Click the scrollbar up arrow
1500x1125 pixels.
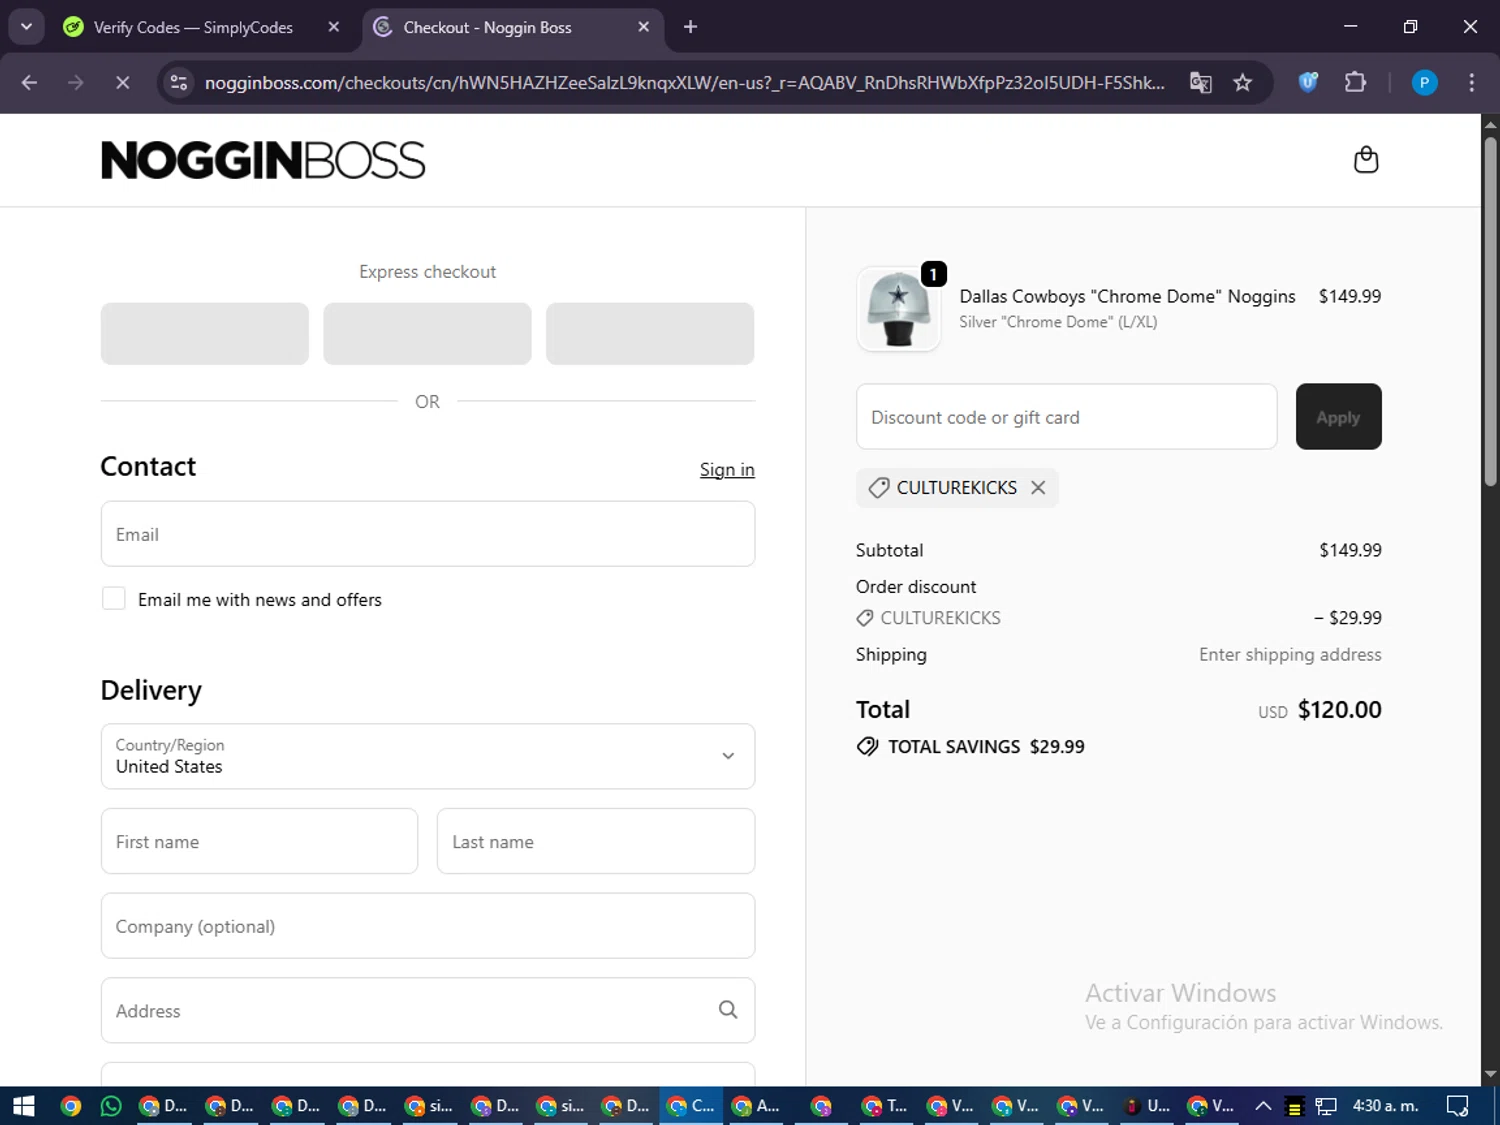point(1490,125)
